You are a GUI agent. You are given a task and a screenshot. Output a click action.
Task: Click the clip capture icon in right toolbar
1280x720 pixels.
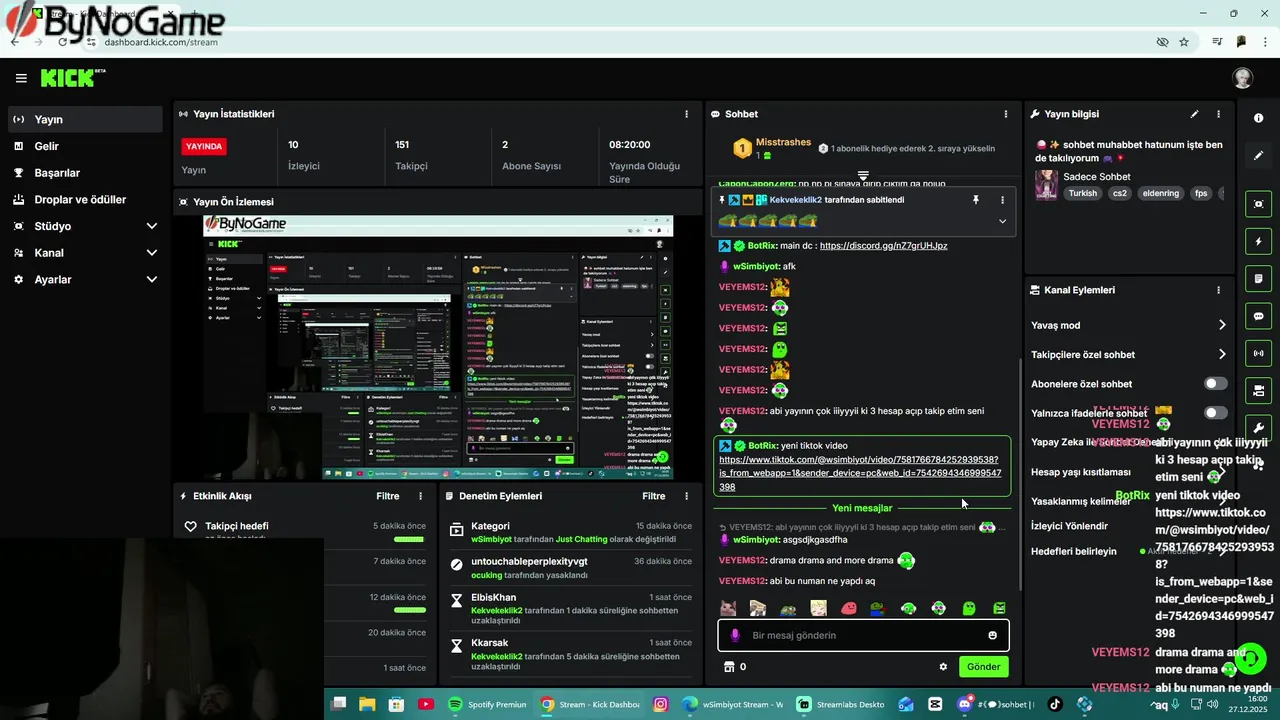[x=1258, y=204]
